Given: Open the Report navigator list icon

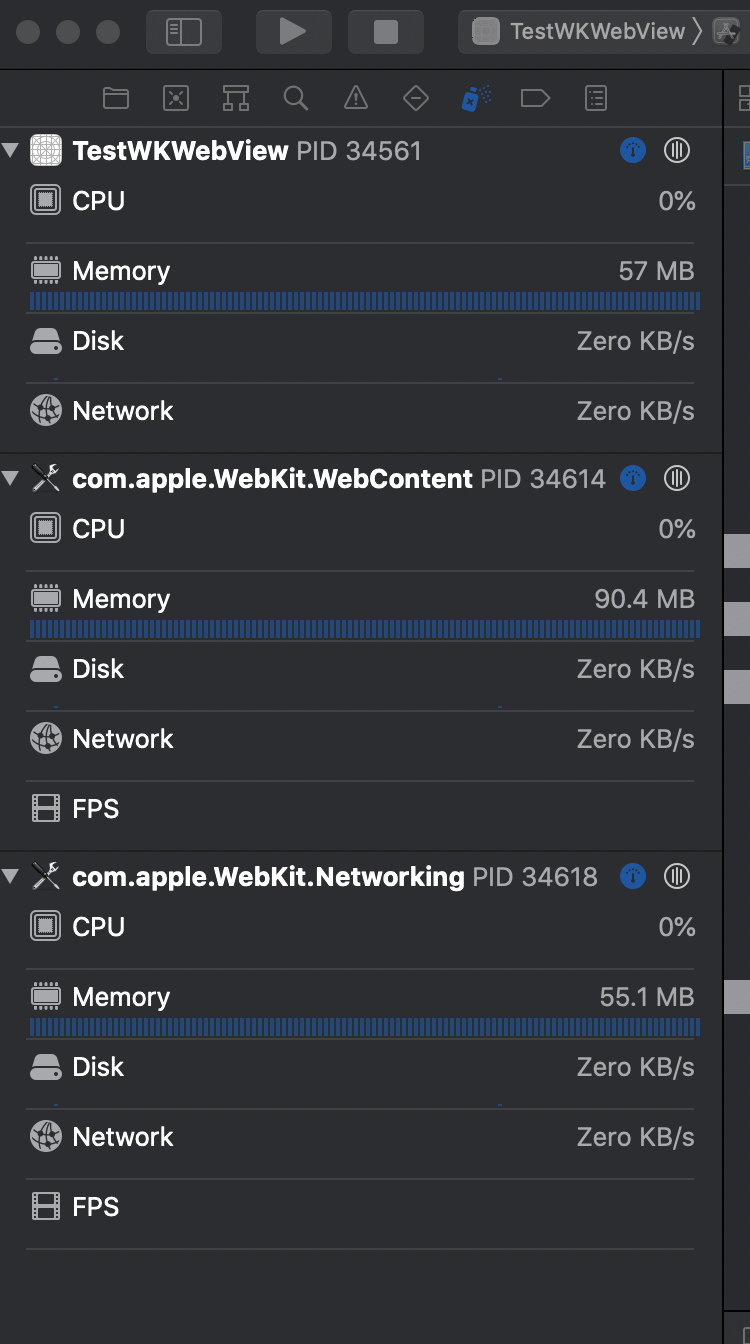Looking at the screenshot, I should (x=596, y=98).
